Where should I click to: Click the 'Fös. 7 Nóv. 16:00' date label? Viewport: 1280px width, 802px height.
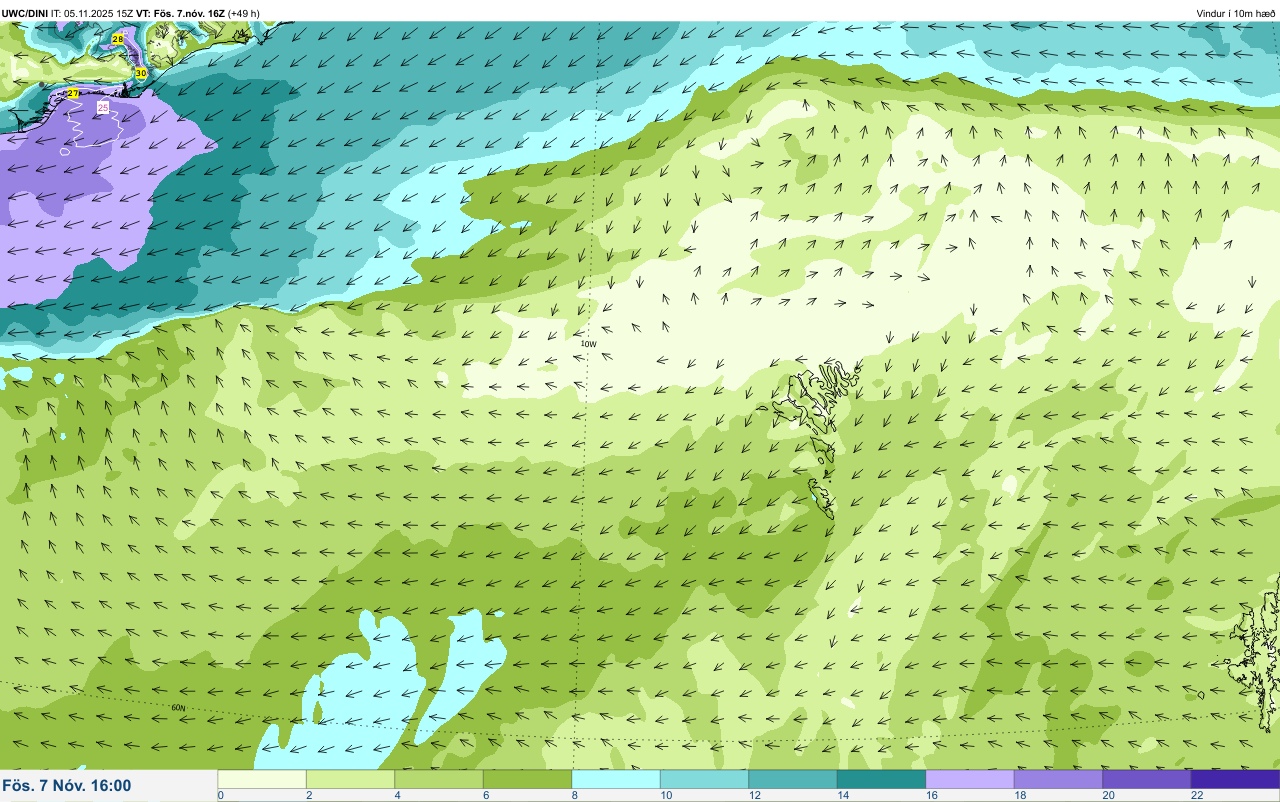66,785
